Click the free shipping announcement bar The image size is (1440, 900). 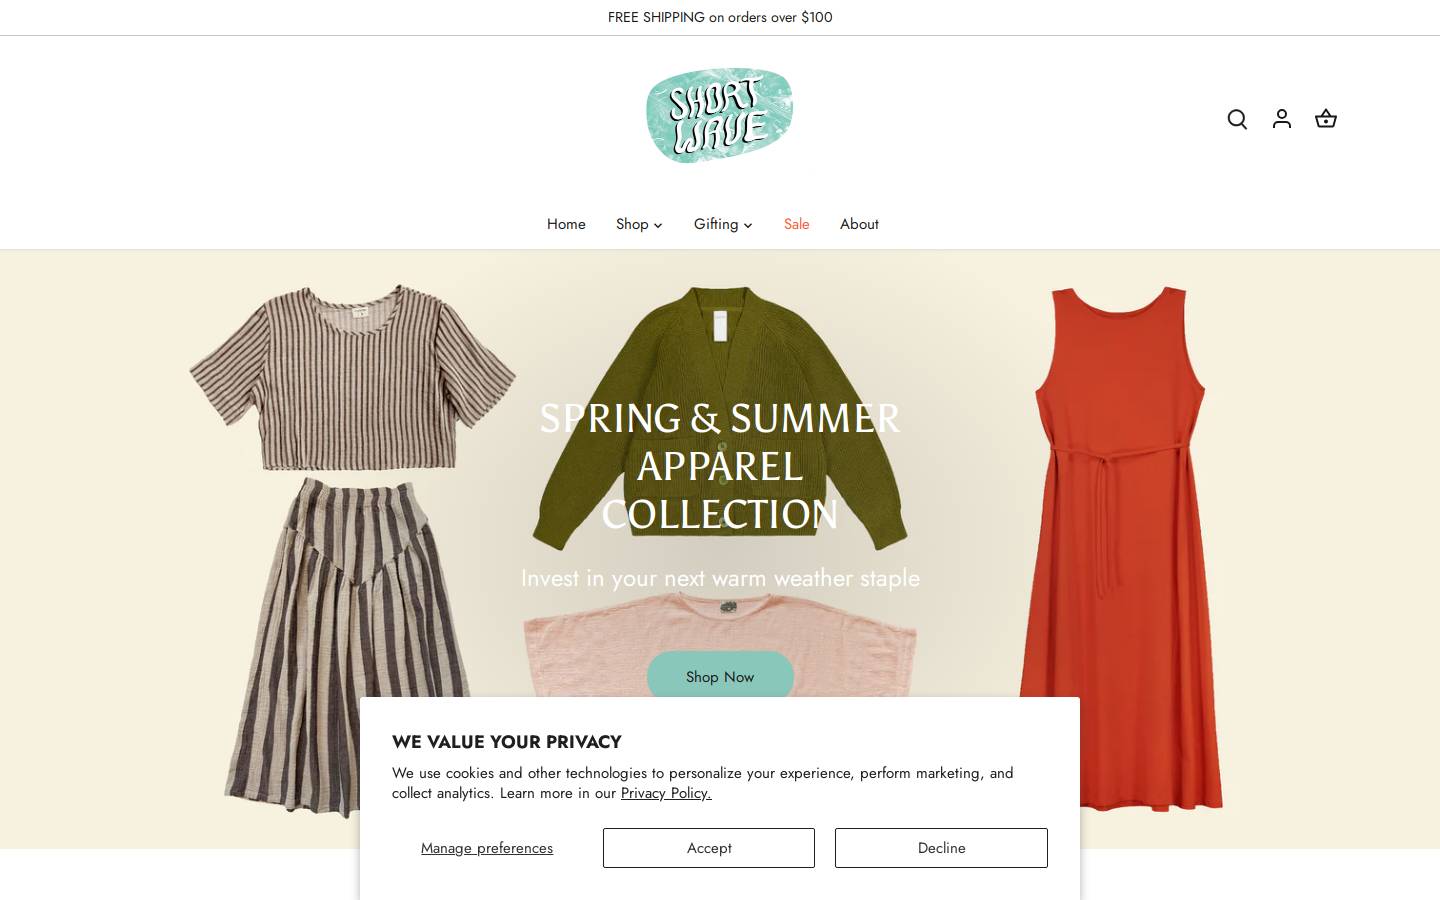[720, 17]
